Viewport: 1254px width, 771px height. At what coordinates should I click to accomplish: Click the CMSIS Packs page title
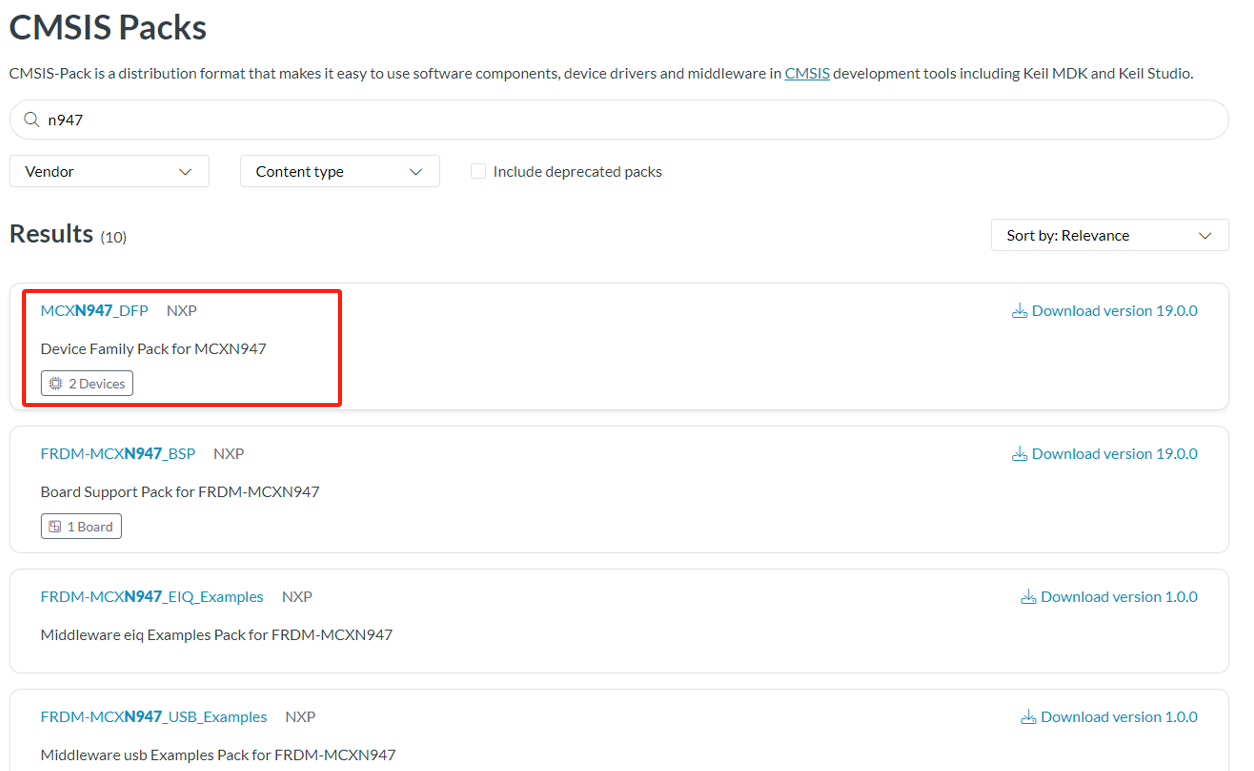pos(108,27)
